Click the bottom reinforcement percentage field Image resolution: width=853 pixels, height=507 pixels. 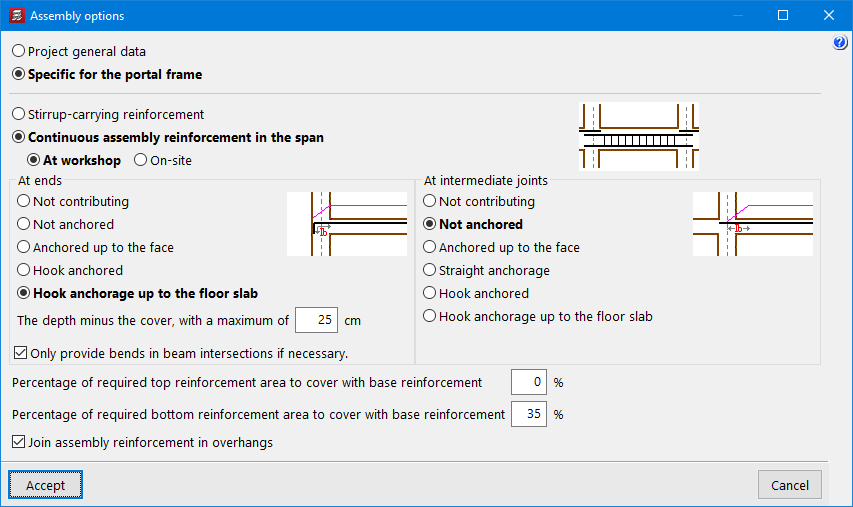tap(528, 414)
